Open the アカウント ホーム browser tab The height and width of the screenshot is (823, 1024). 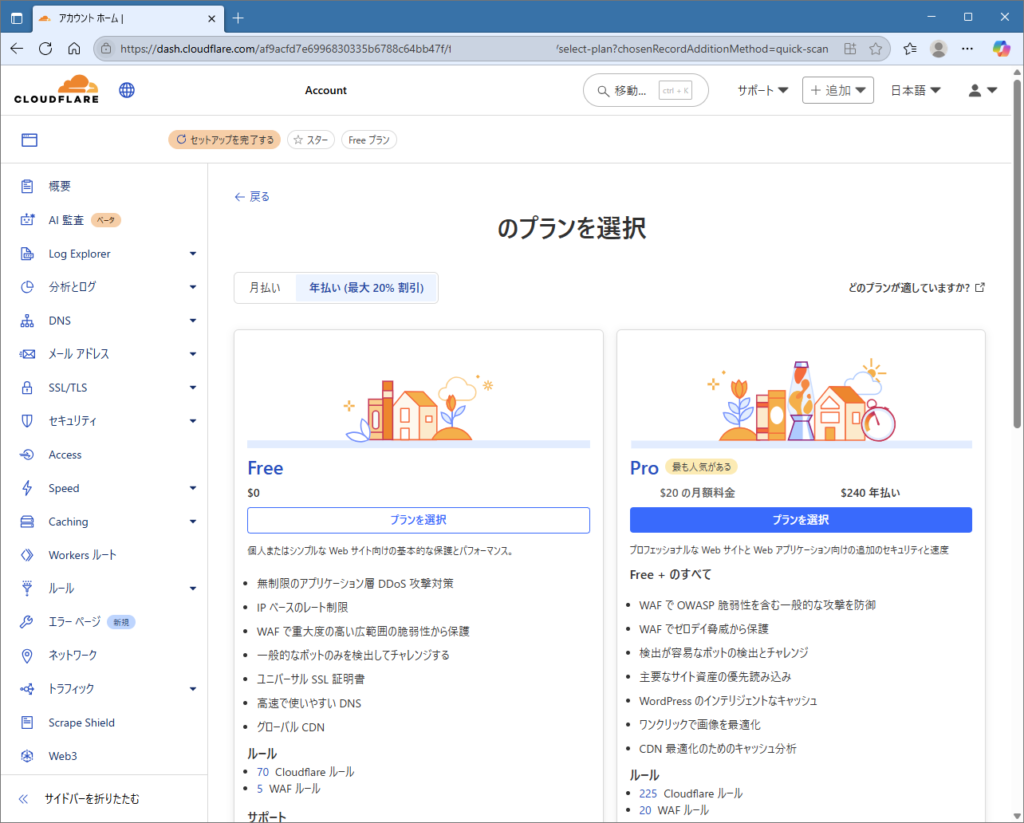pyautogui.click(x=128, y=18)
